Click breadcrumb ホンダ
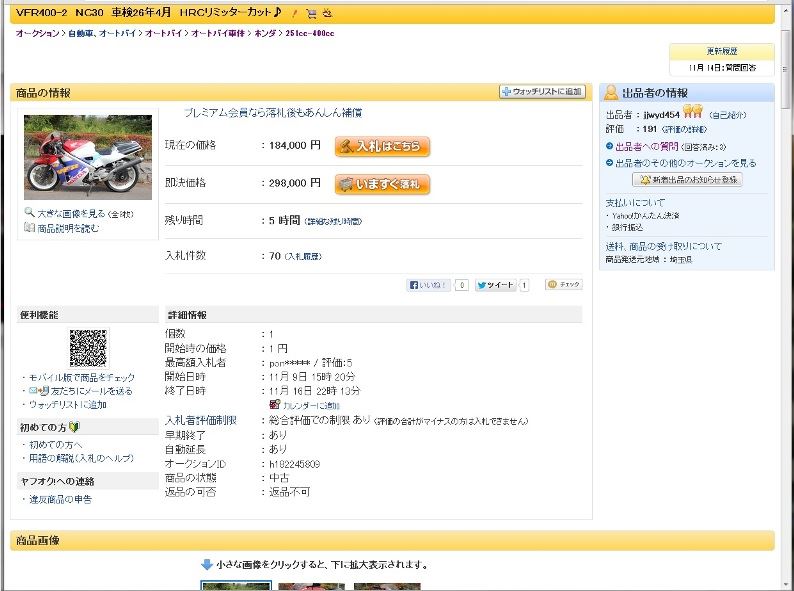Screen dimensions: 794x591 [x=265, y=33]
